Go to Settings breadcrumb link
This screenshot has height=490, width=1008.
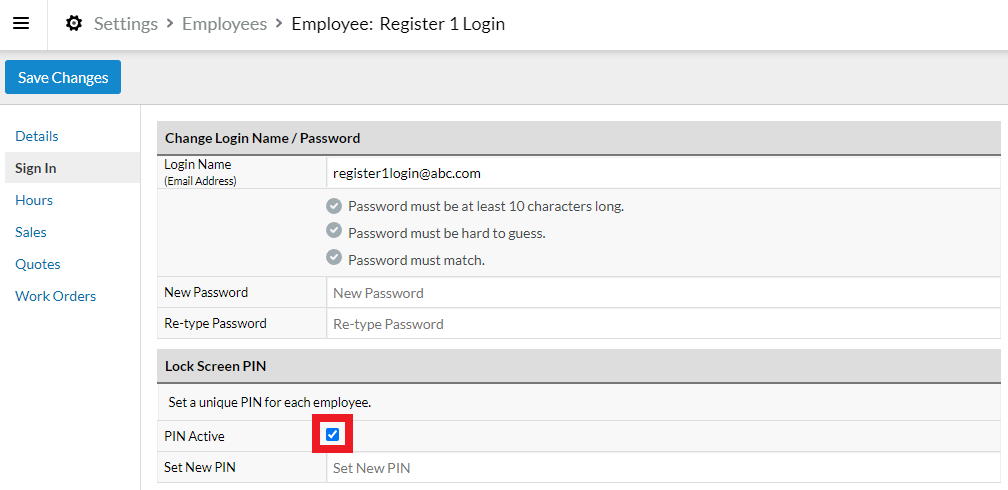tap(126, 24)
